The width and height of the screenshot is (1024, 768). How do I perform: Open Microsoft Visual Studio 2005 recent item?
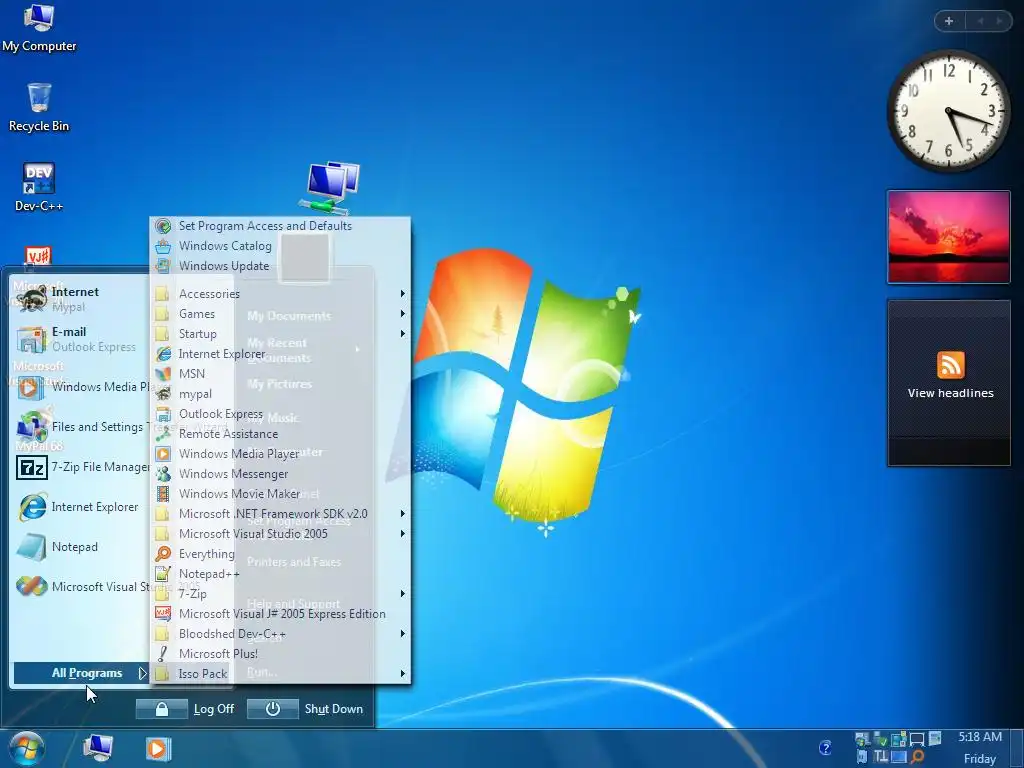click(81, 586)
